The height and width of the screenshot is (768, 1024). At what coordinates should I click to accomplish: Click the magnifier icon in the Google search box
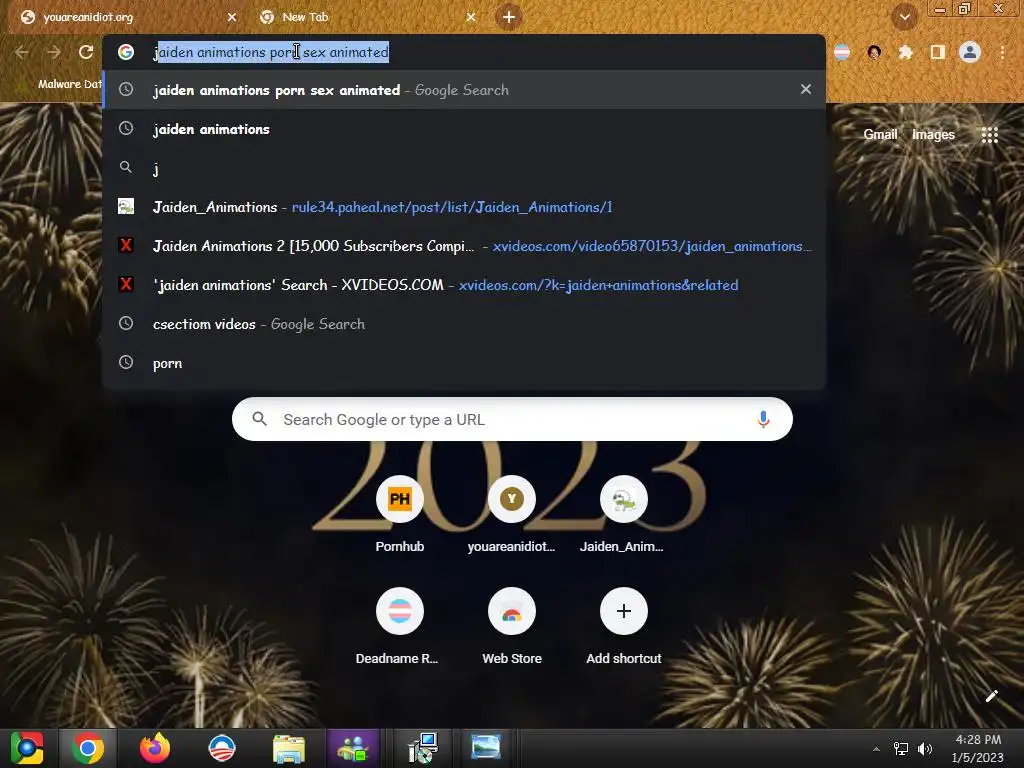point(259,419)
